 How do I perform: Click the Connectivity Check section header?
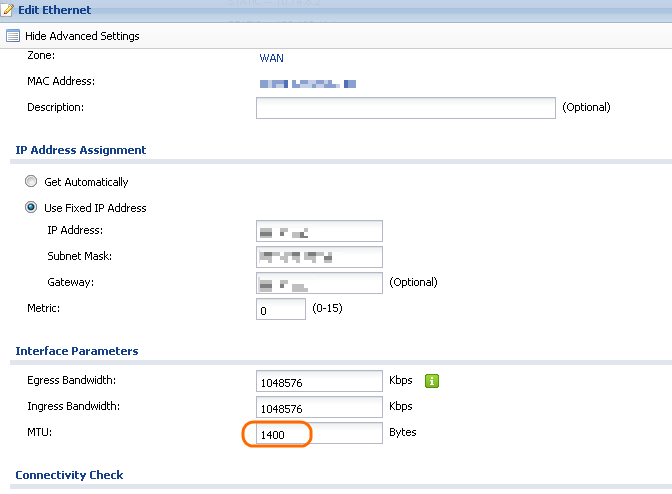[69, 474]
